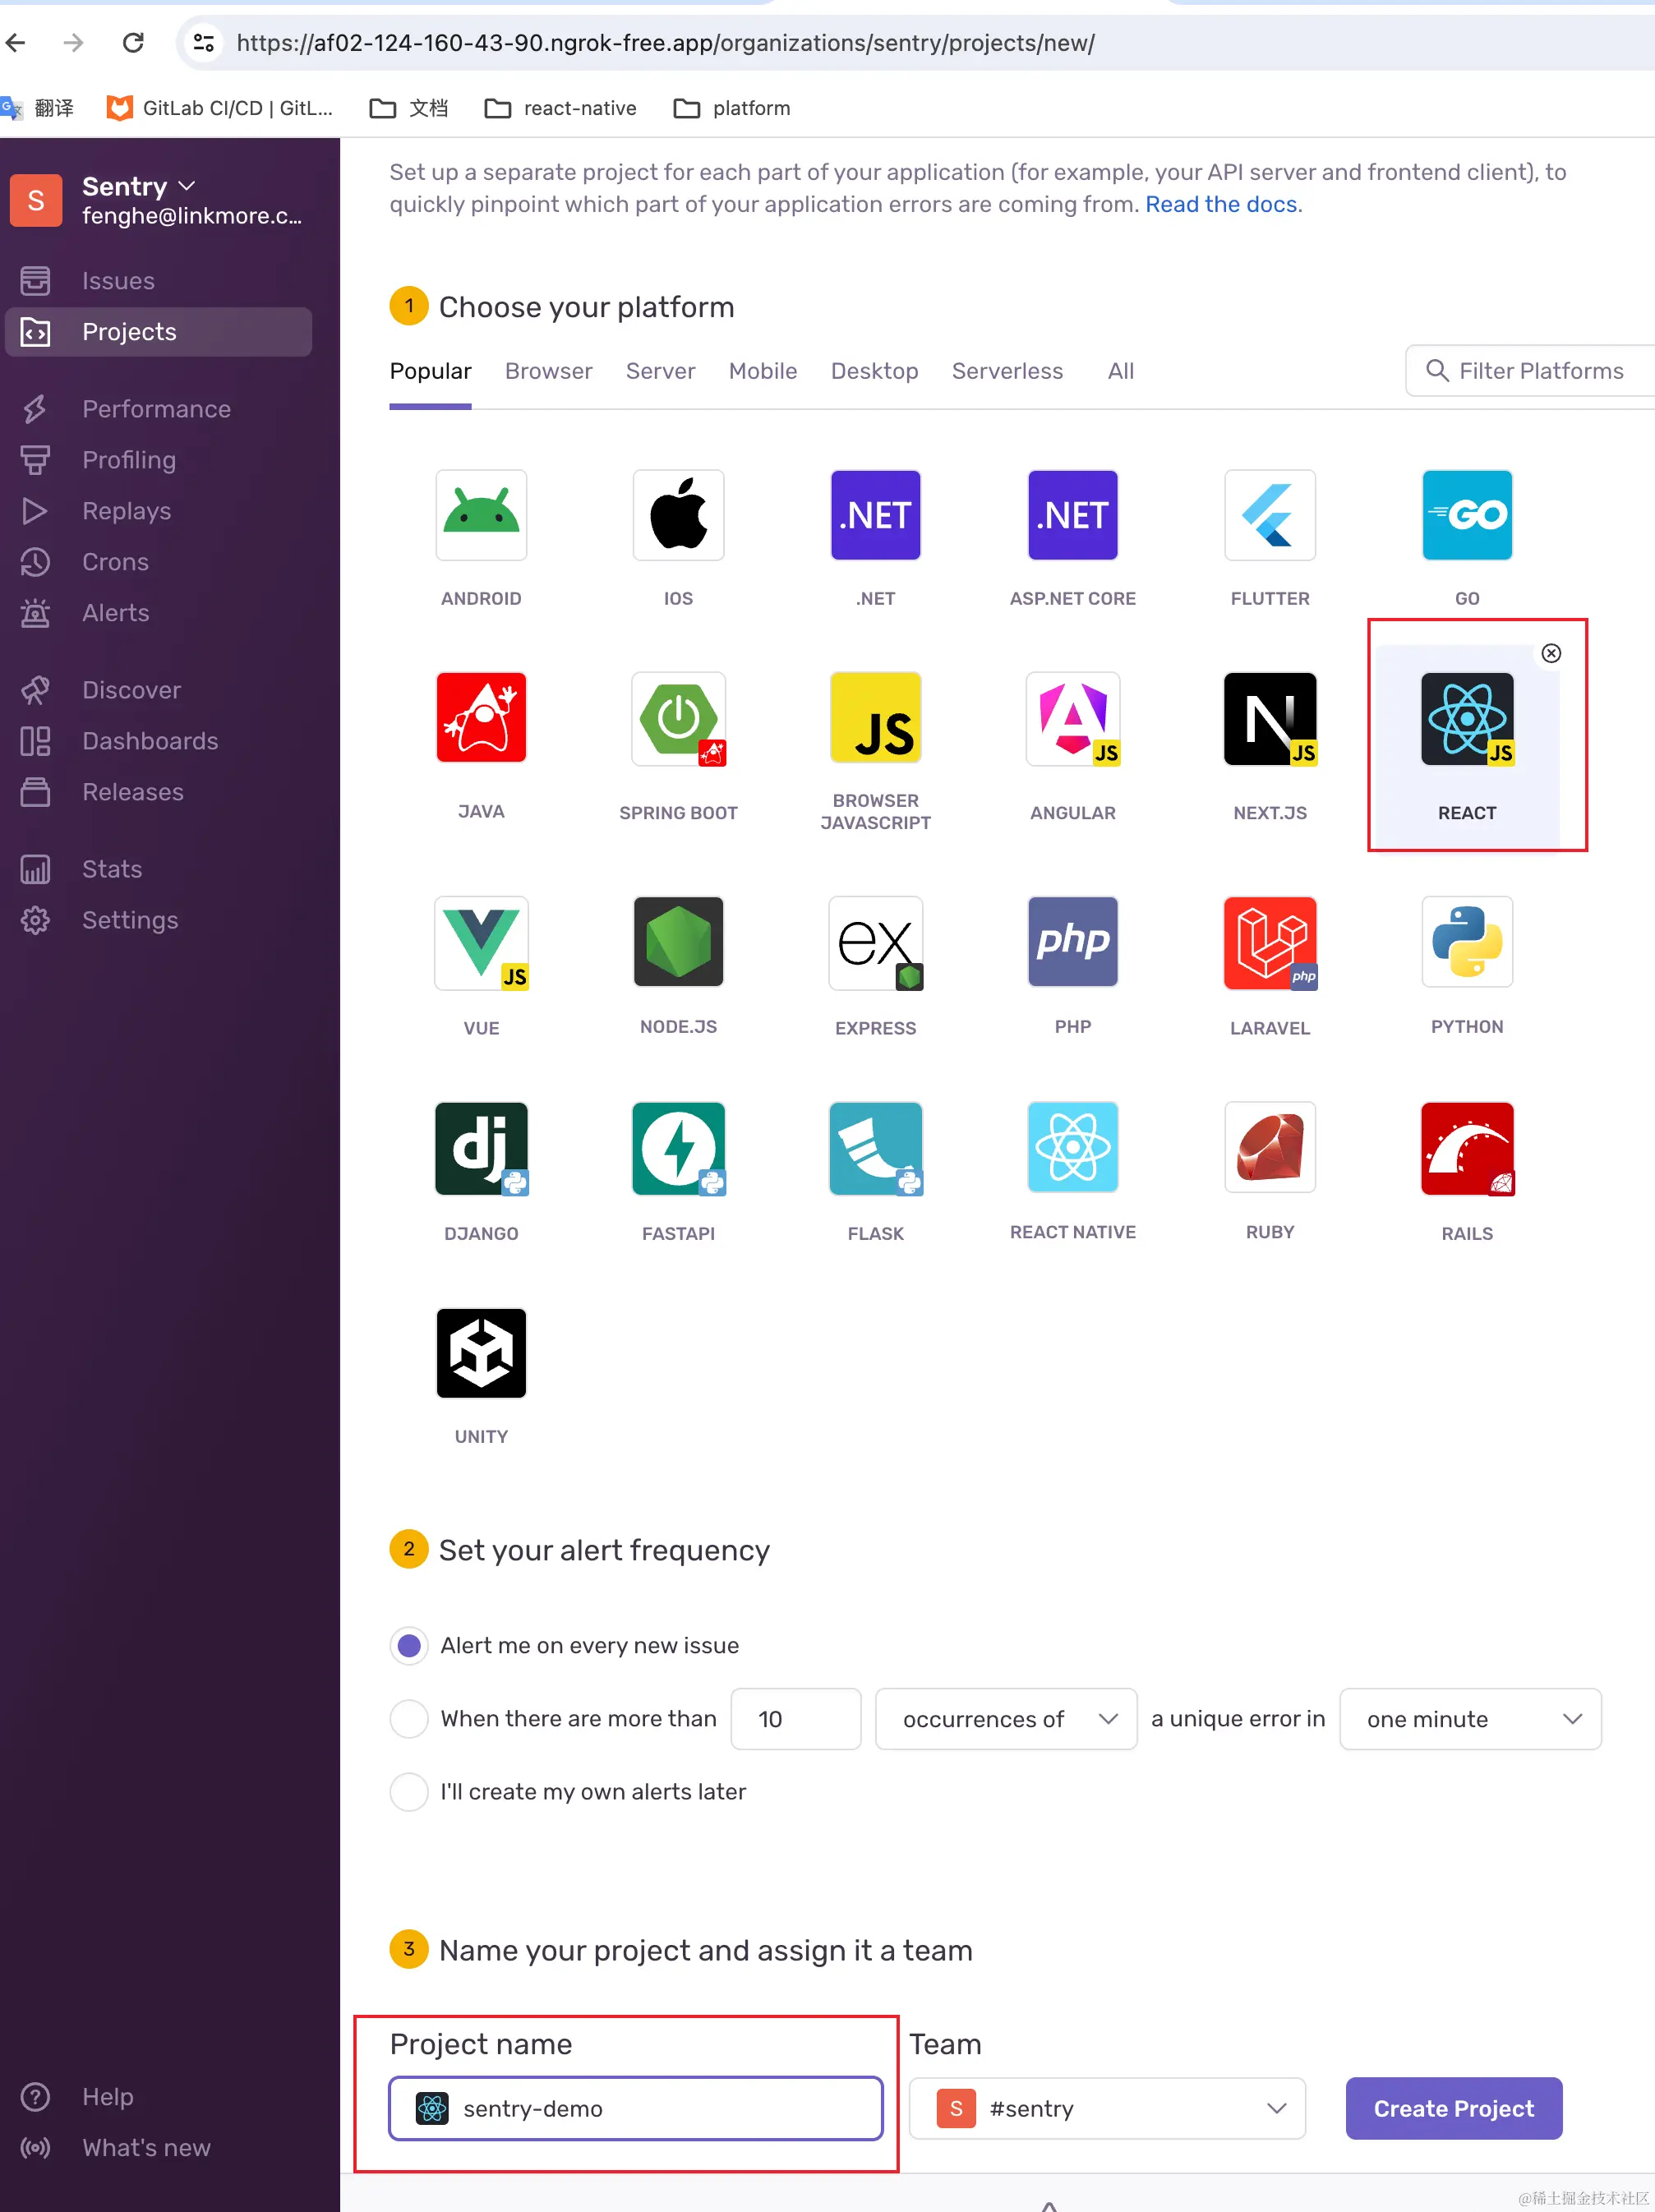Select the Django platform icon
This screenshot has width=1655, height=2212.
click(481, 1148)
